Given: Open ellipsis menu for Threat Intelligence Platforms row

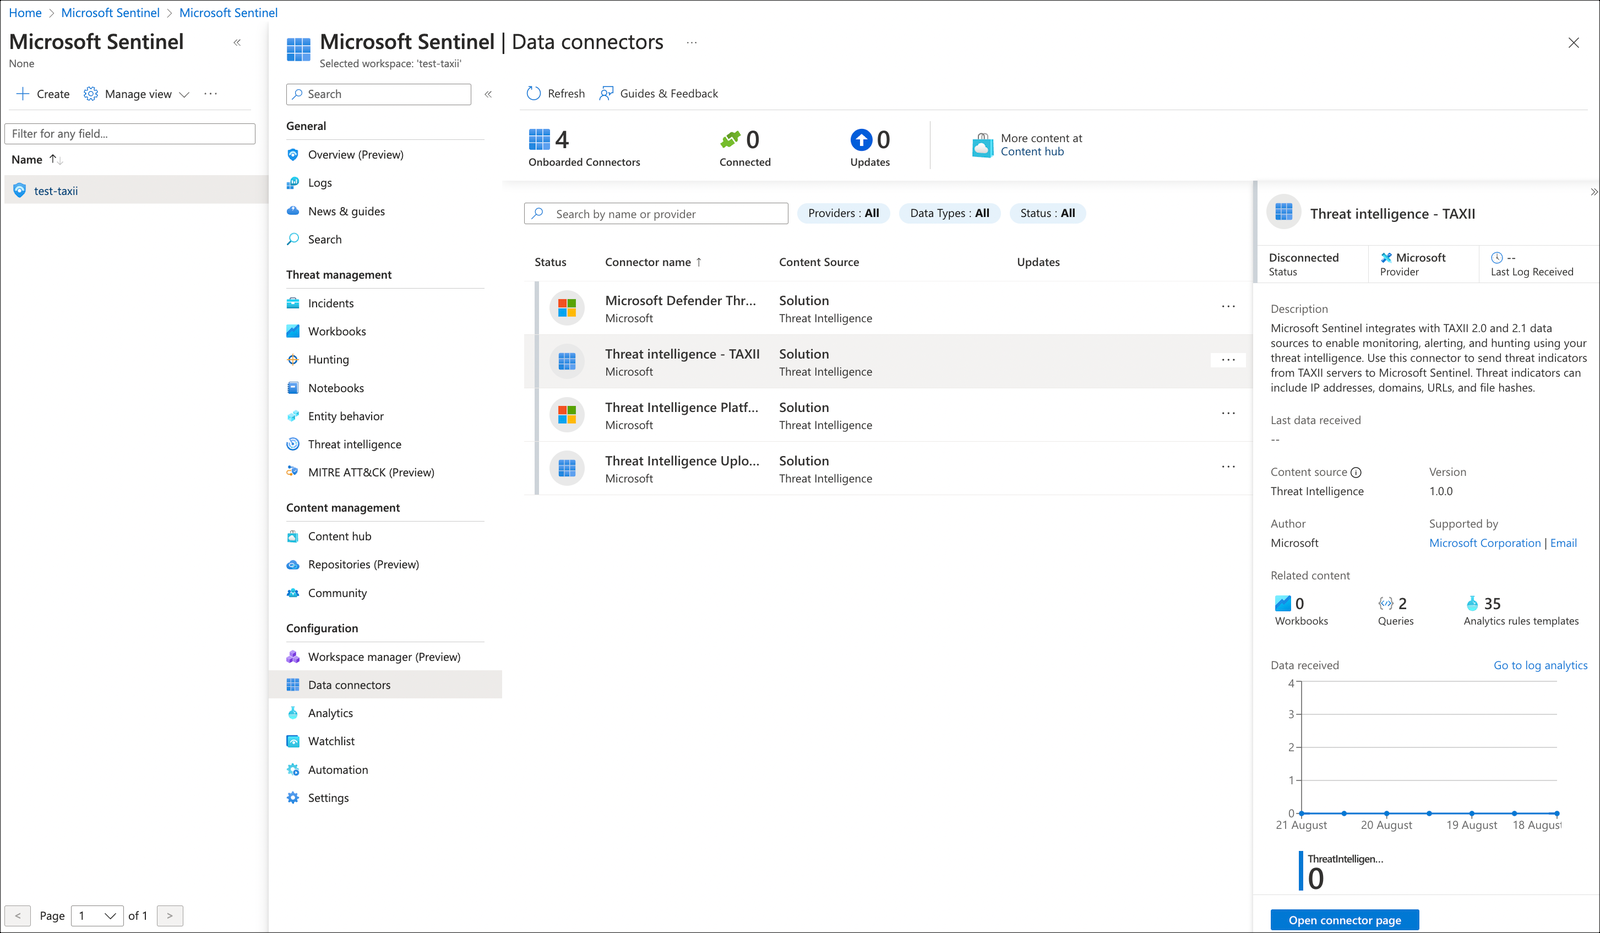Looking at the screenshot, I should coord(1228,413).
